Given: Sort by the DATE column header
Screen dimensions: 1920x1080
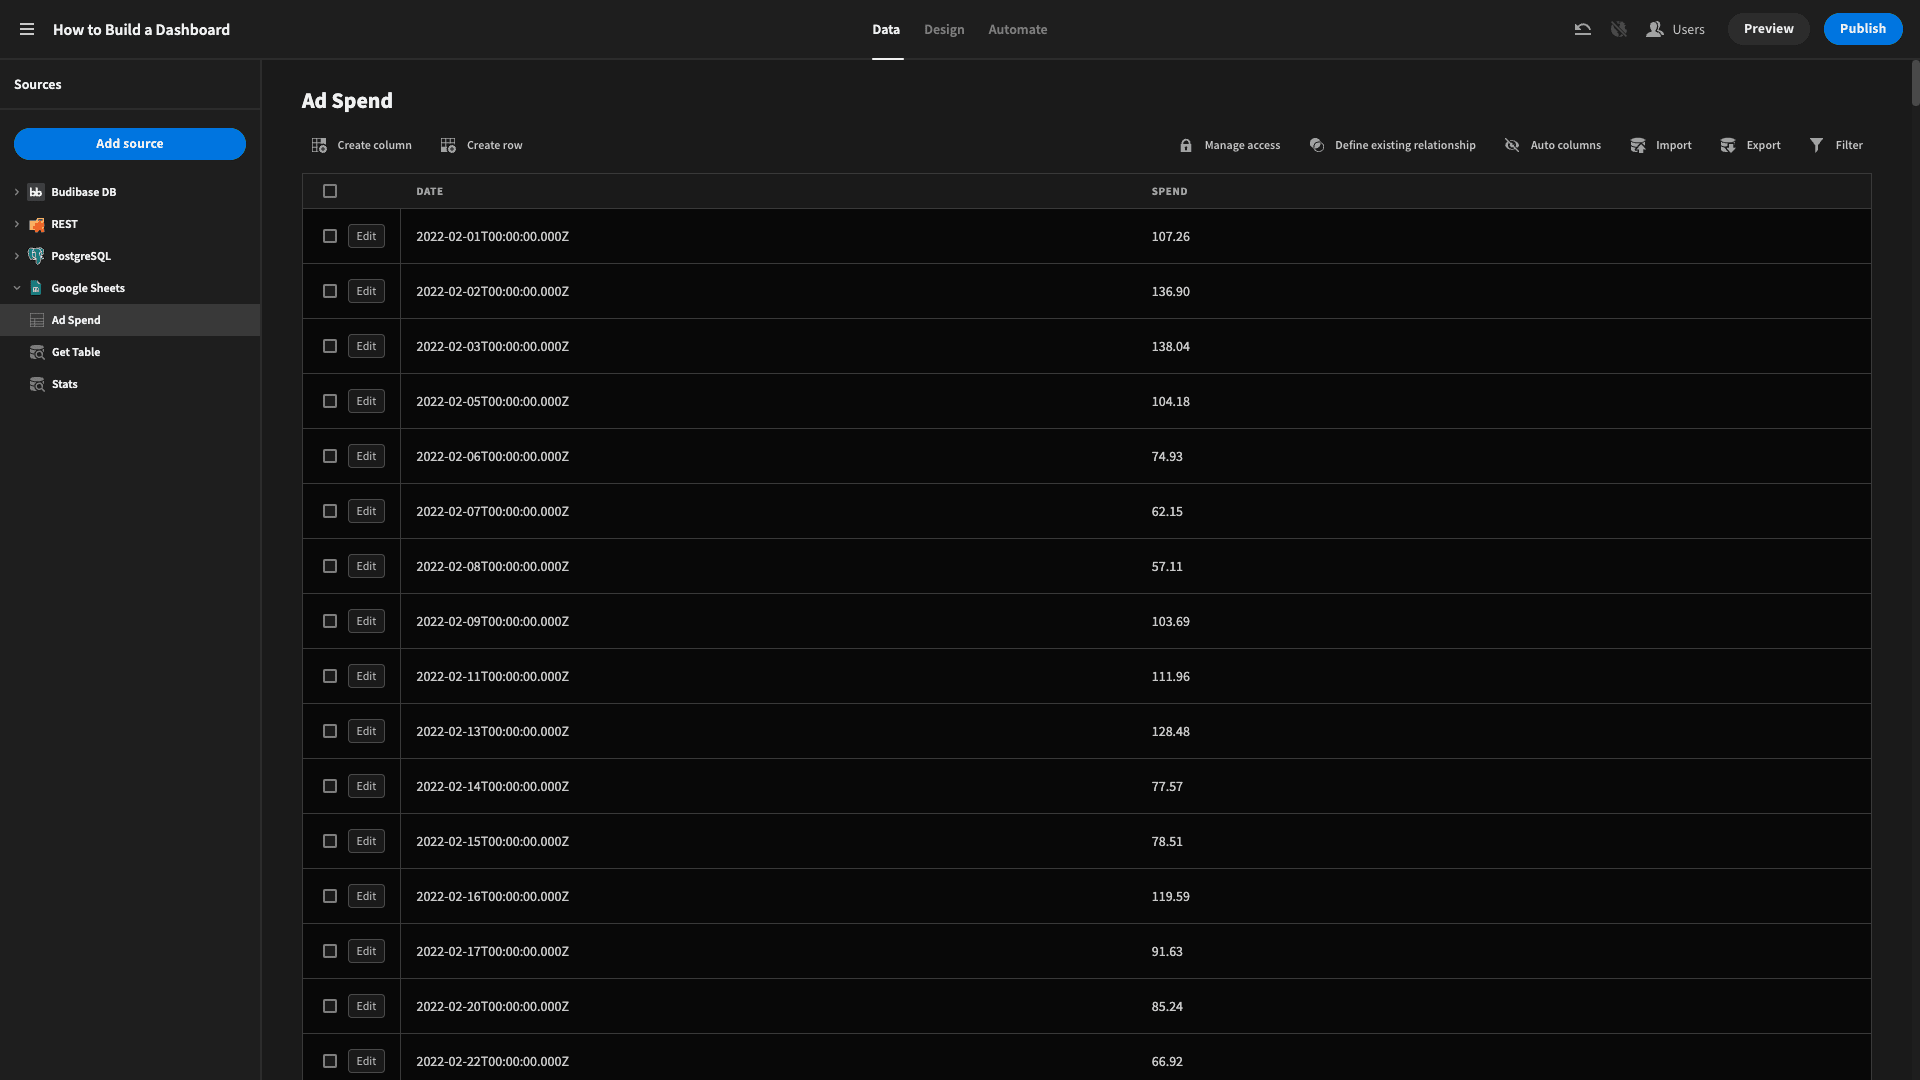Looking at the screenshot, I should [430, 191].
